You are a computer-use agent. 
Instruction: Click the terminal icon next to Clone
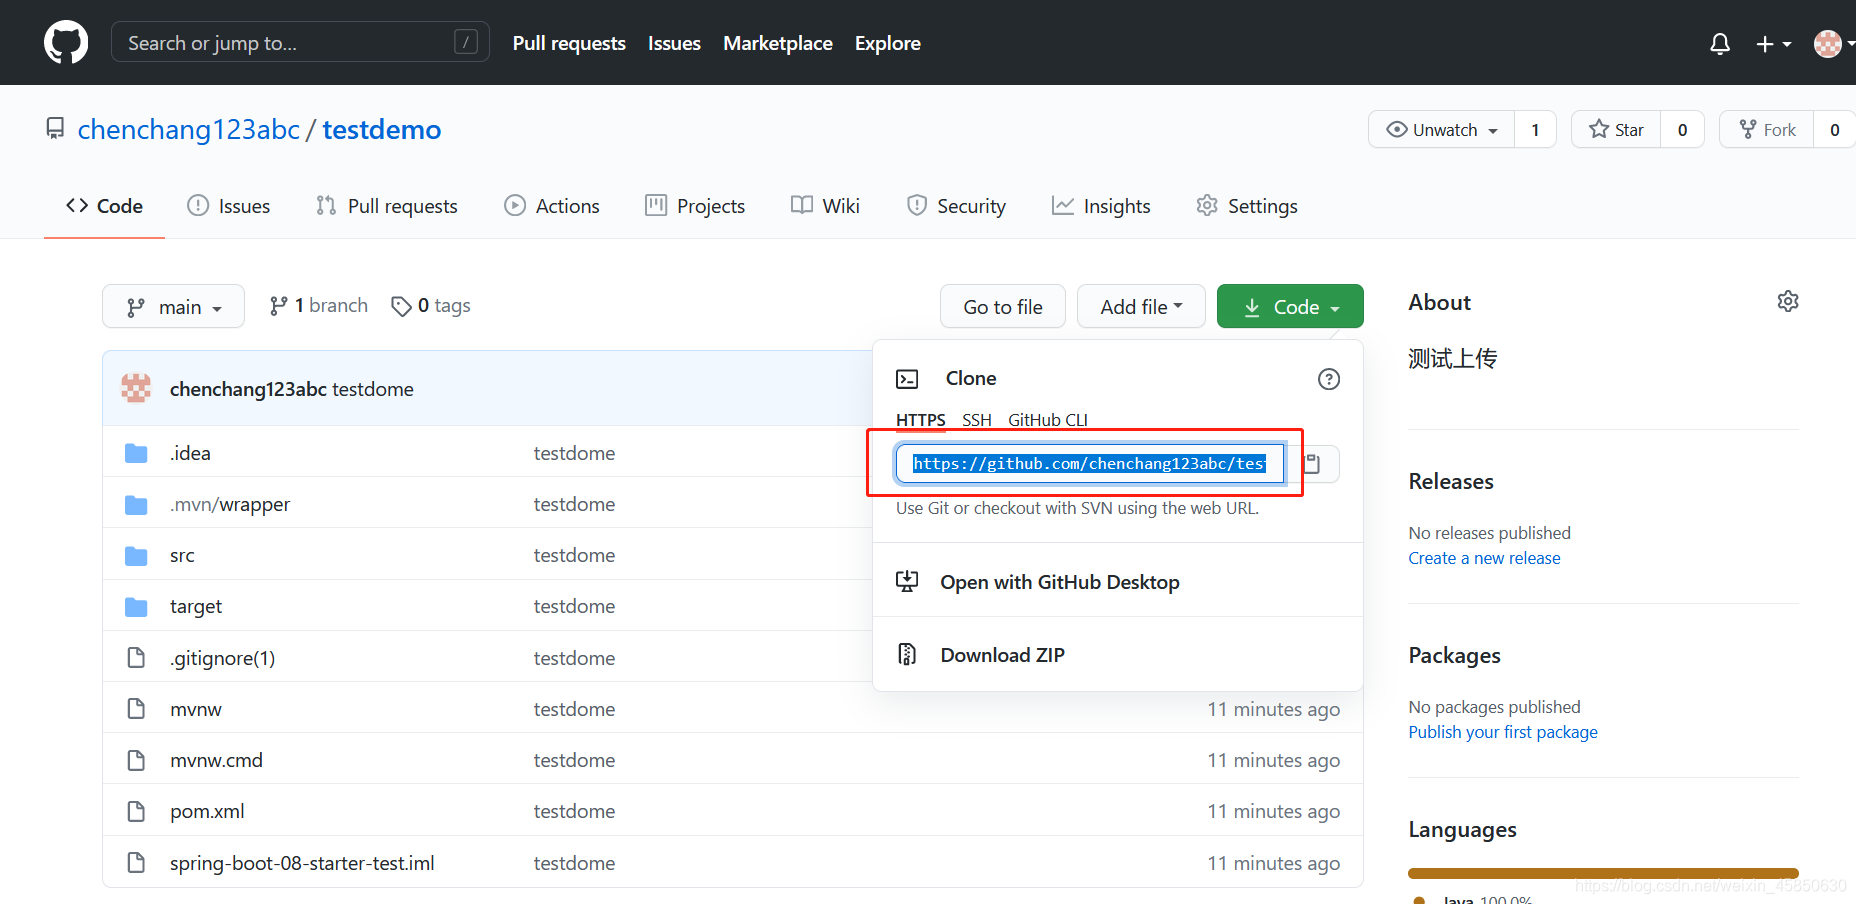tap(907, 379)
